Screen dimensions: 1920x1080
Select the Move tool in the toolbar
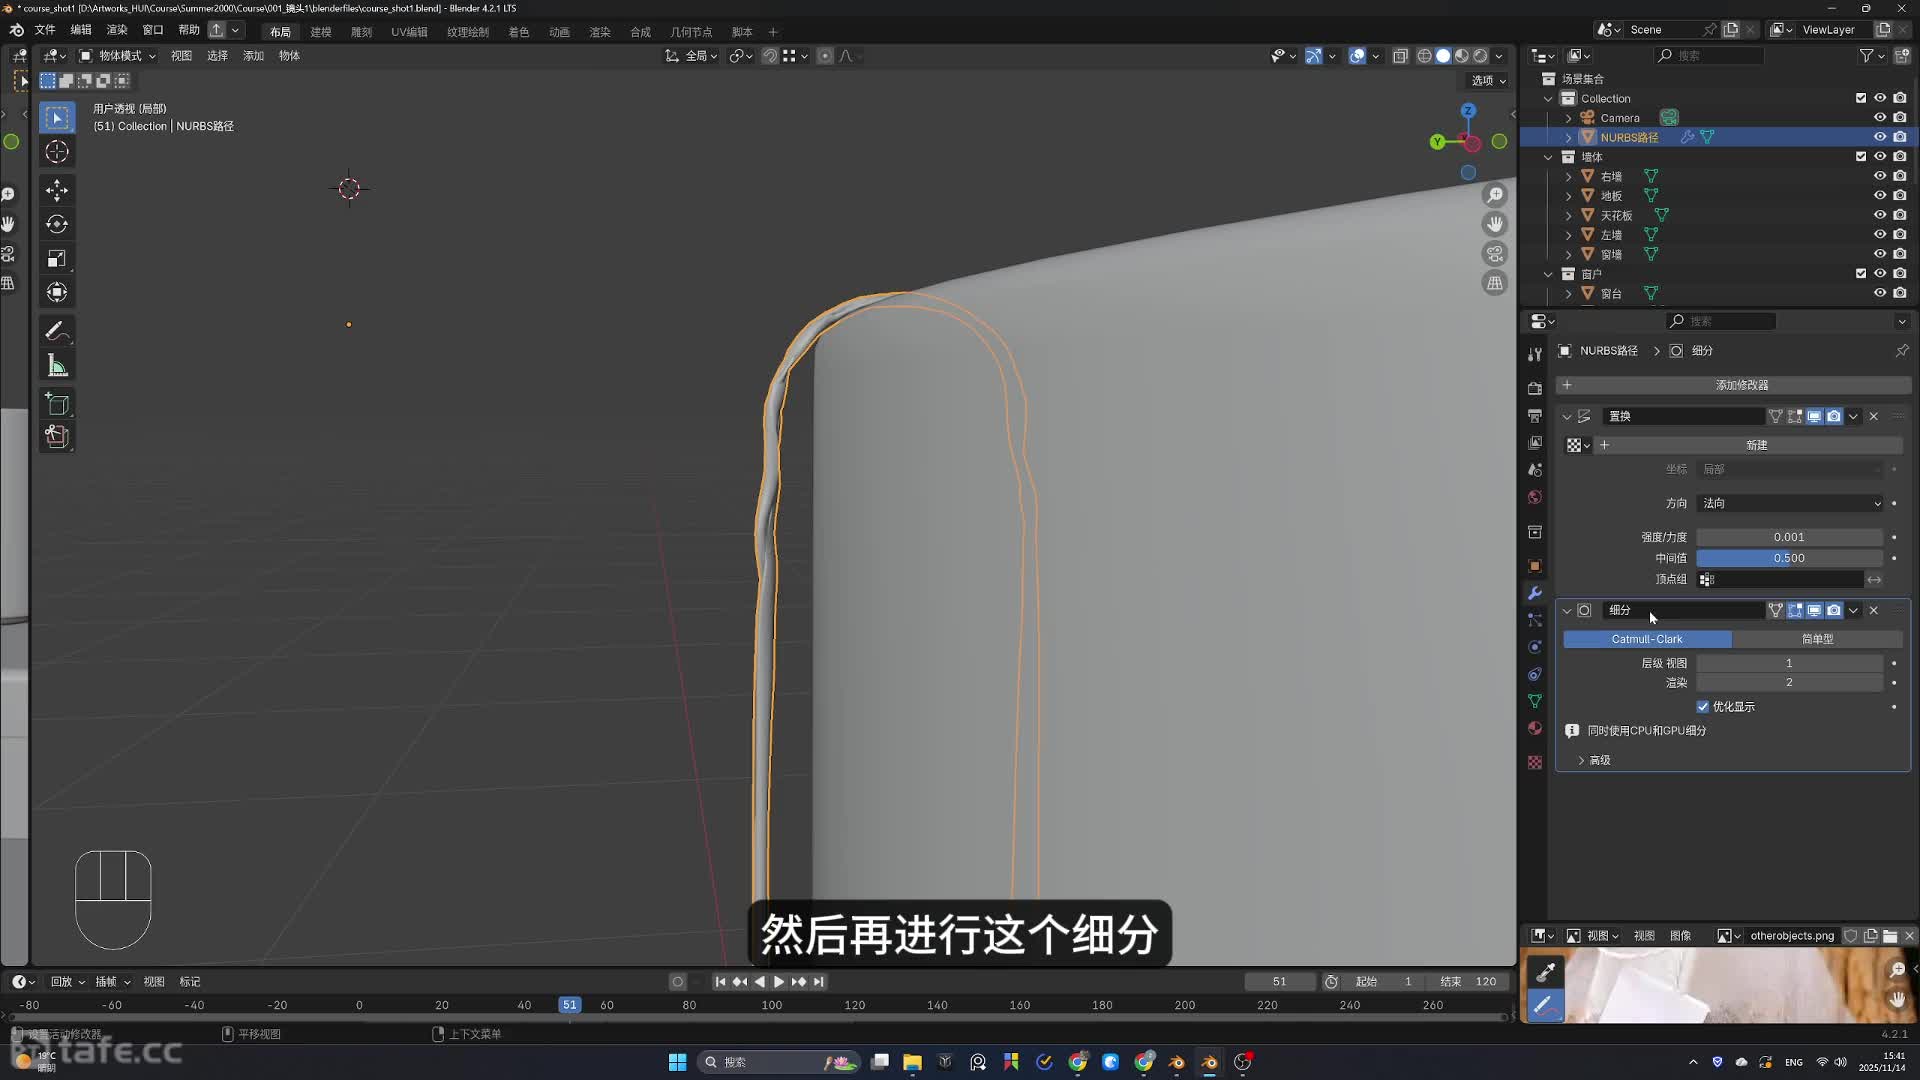click(x=57, y=190)
